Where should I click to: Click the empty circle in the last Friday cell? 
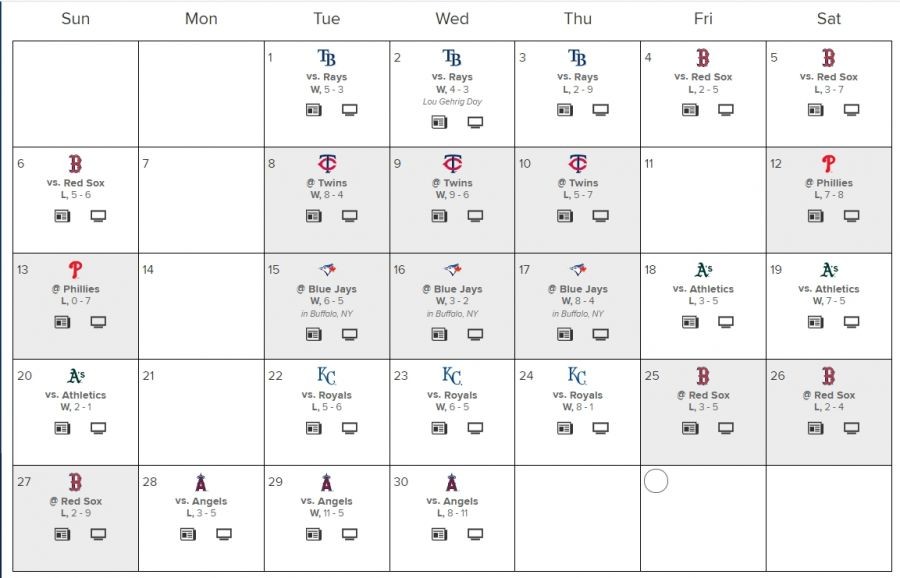(x=656, y=481)
